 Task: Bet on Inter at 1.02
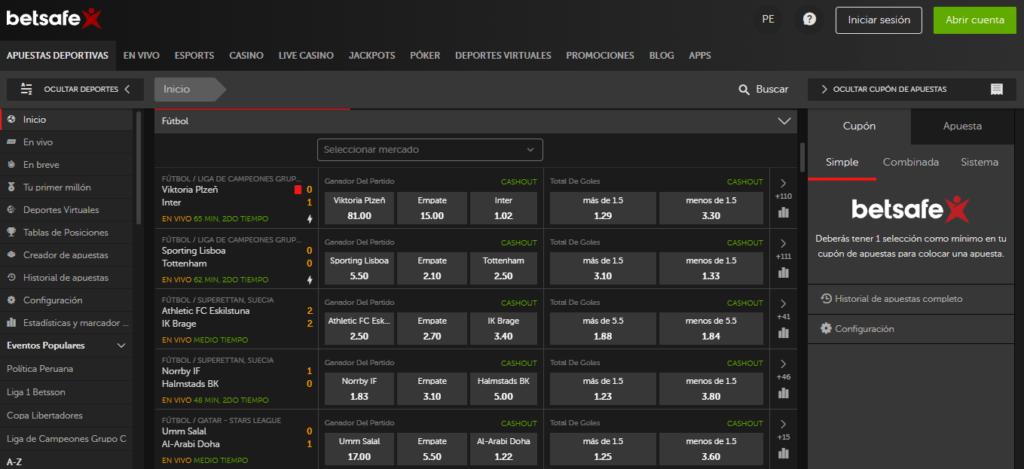click(x=504, y=208)
